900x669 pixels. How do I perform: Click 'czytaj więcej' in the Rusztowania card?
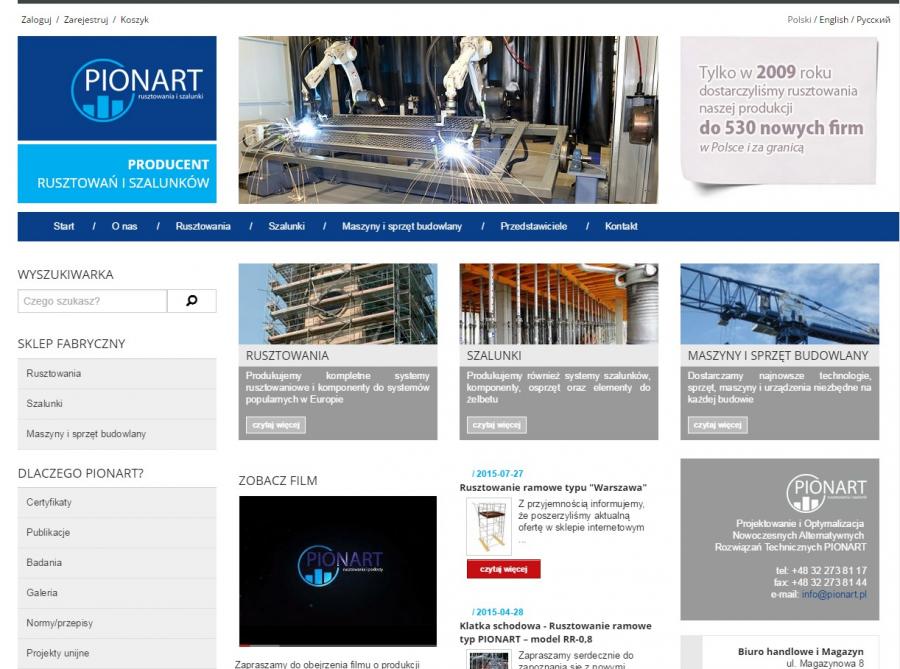point(276,425)
